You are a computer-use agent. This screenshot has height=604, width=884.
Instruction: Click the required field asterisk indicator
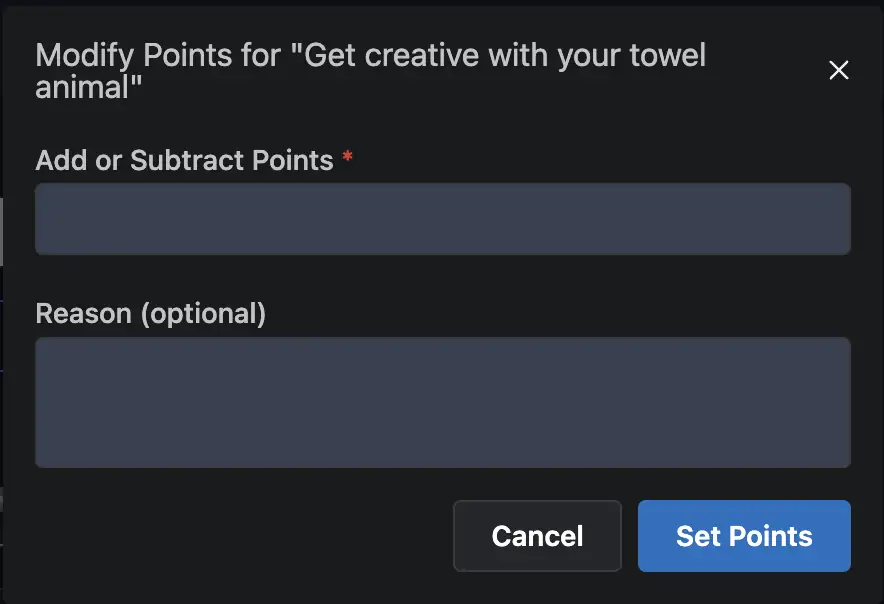click(347, 158)
